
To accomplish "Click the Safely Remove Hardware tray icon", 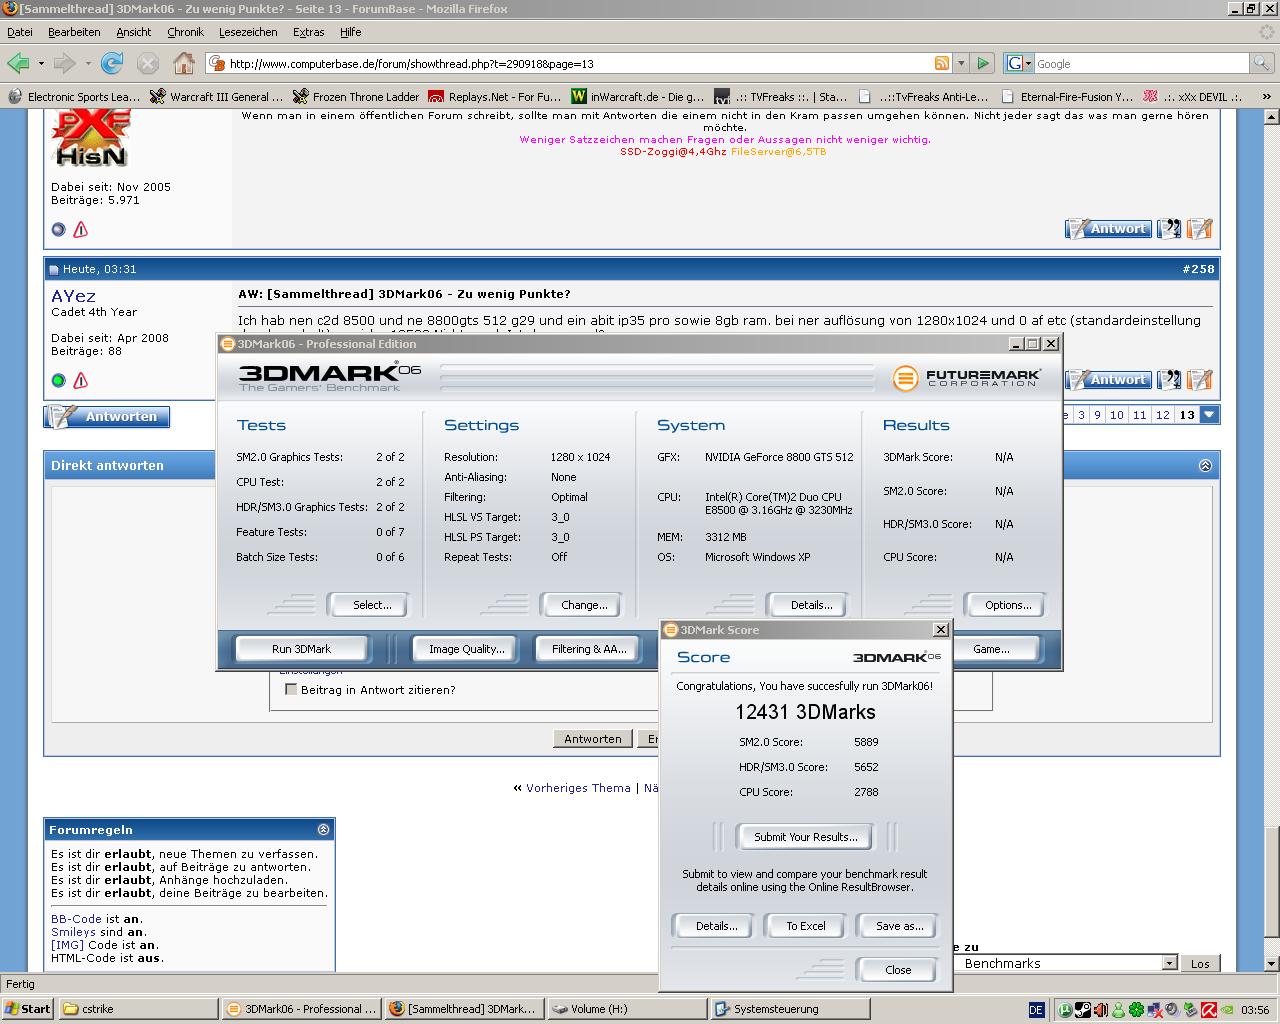I will pos(1190,1010).
